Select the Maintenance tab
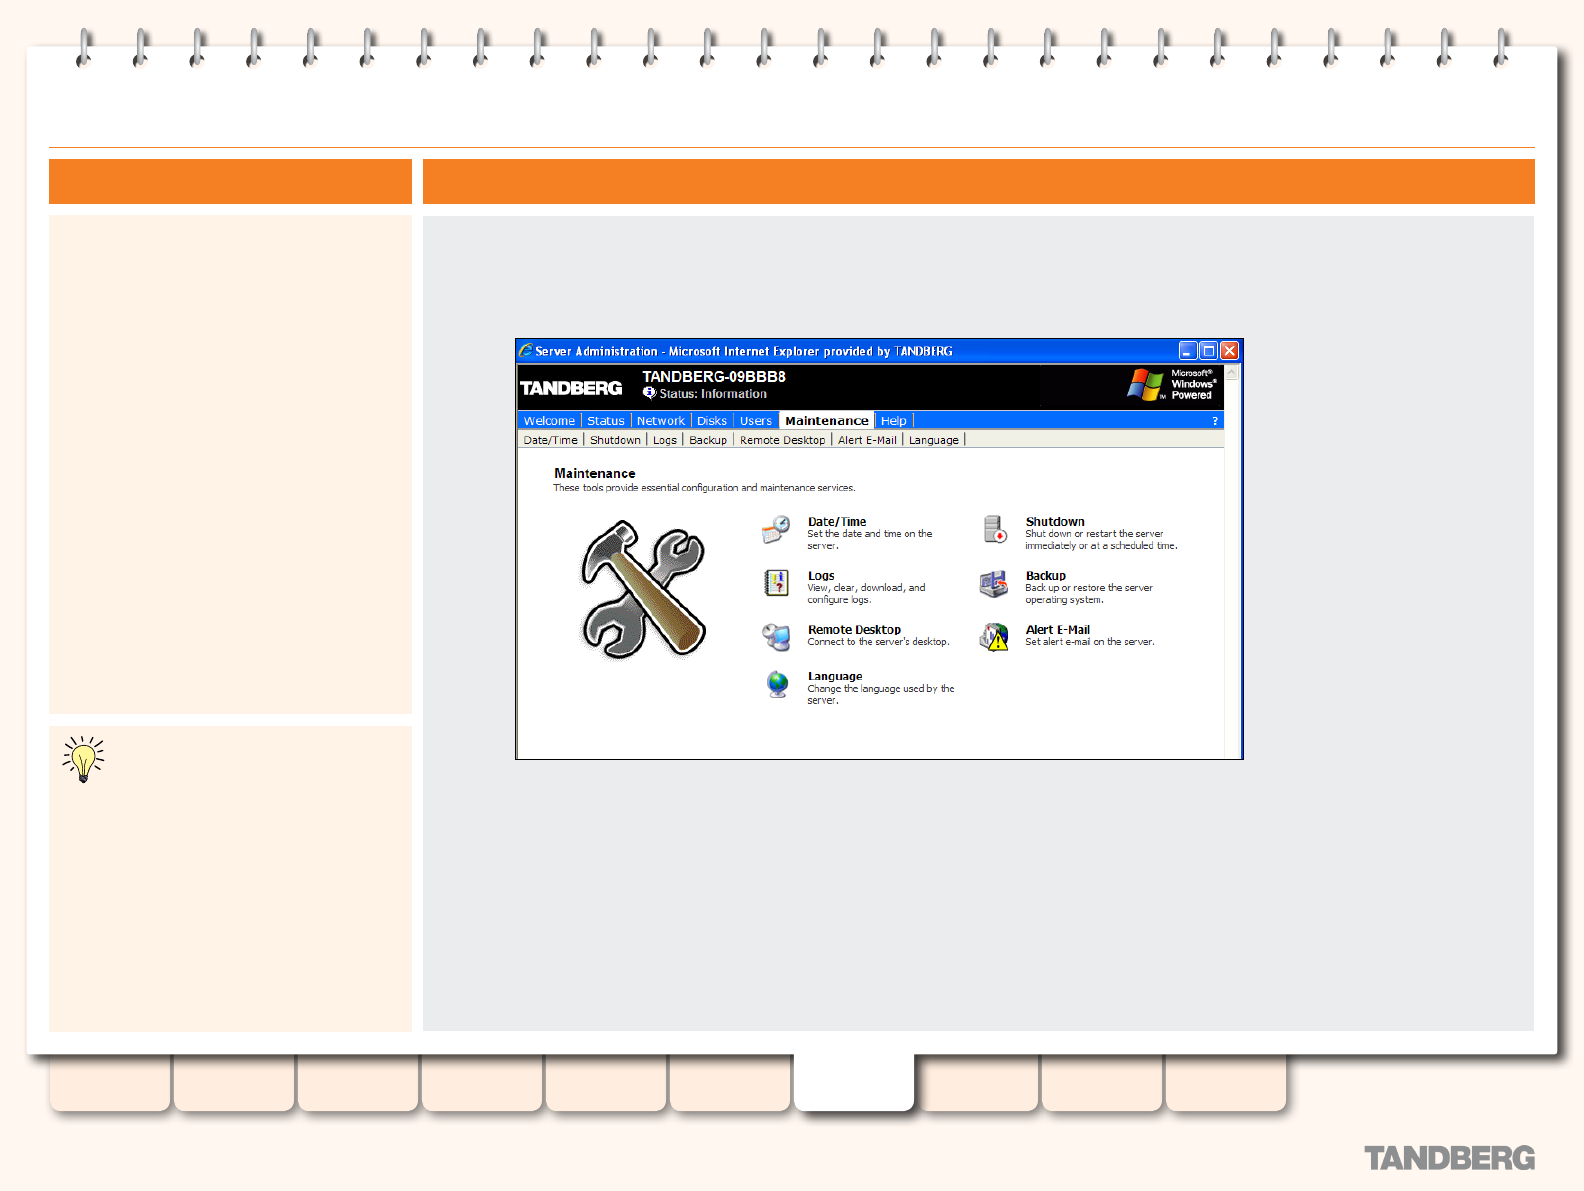 pos(827,421)
